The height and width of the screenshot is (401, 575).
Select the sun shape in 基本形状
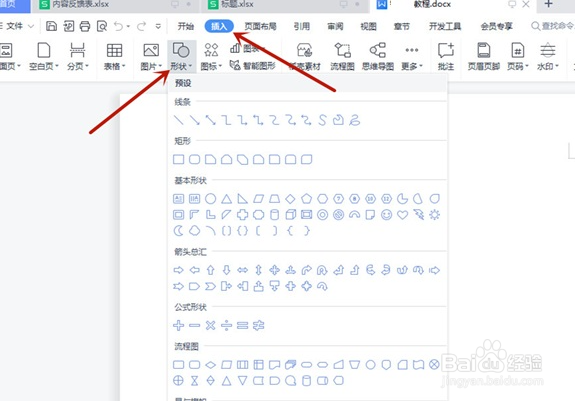(x=434, y=215)
